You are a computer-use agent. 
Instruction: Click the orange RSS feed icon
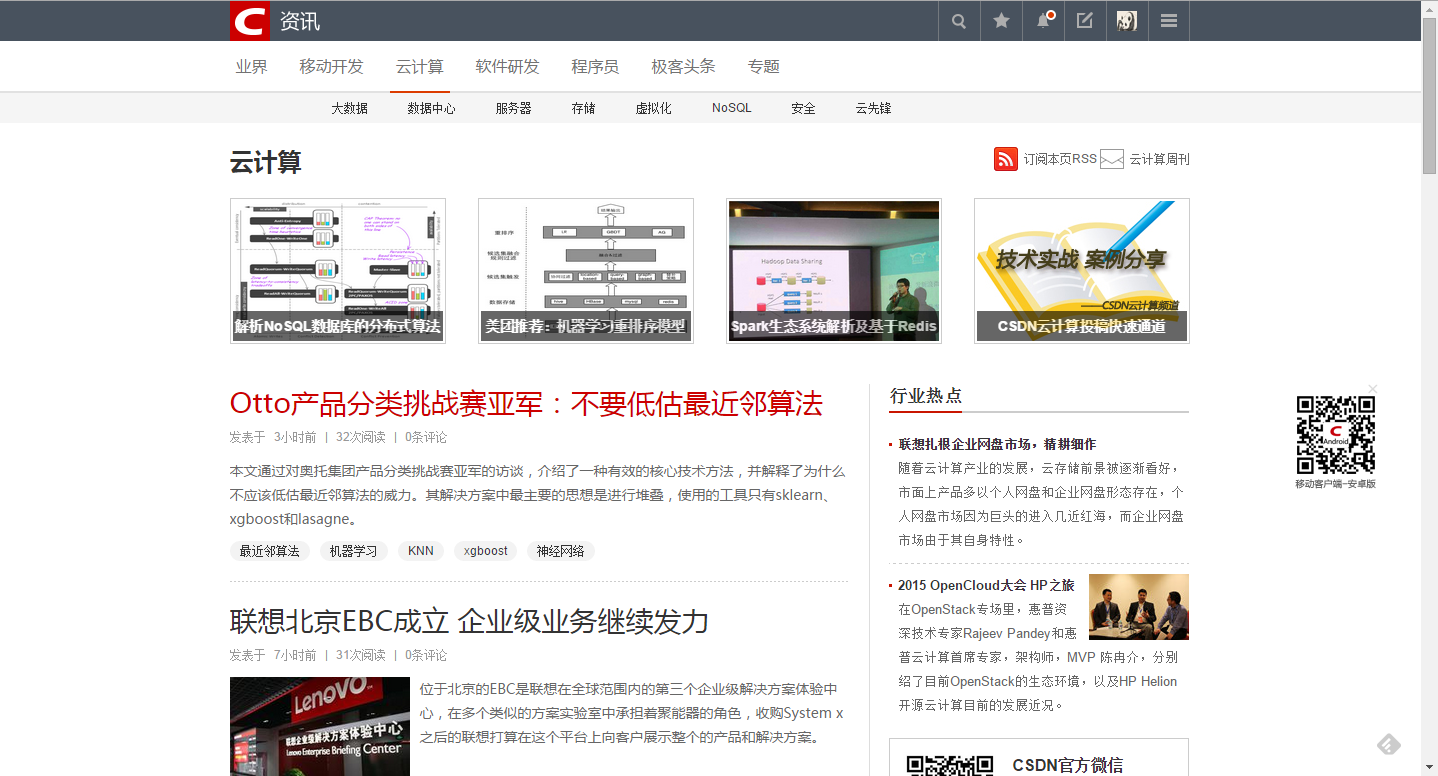pos(1006,159)
